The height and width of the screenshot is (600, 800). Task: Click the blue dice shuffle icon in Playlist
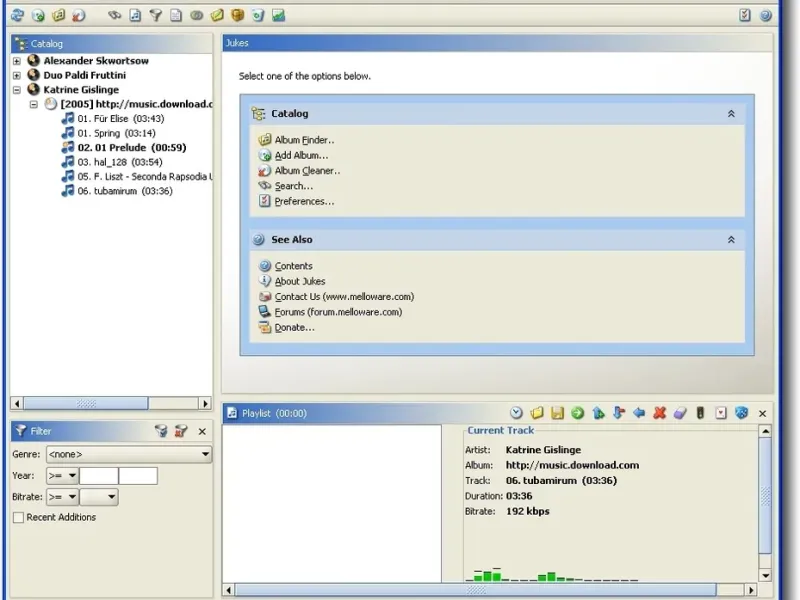741,413
